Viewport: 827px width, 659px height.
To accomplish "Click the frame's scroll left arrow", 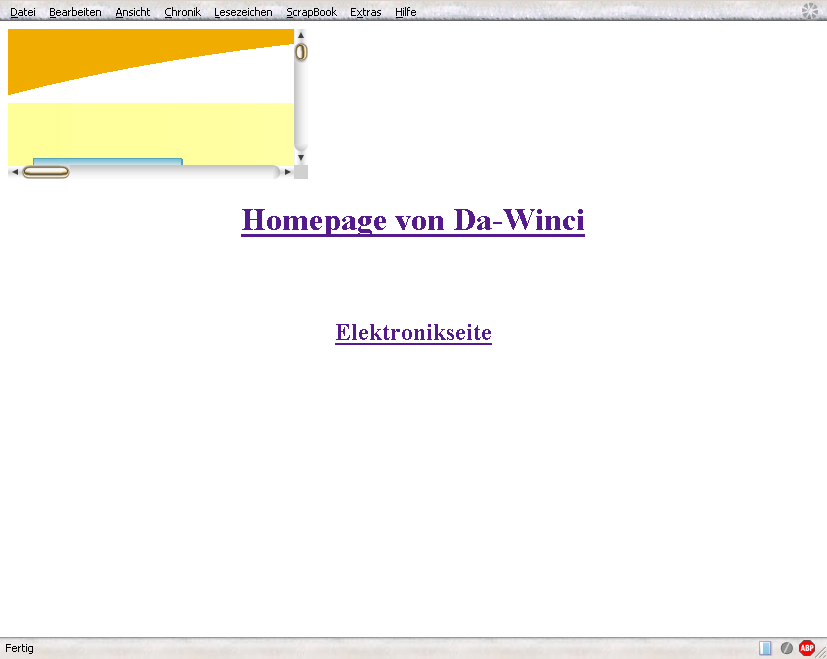I will pos(15,172).
